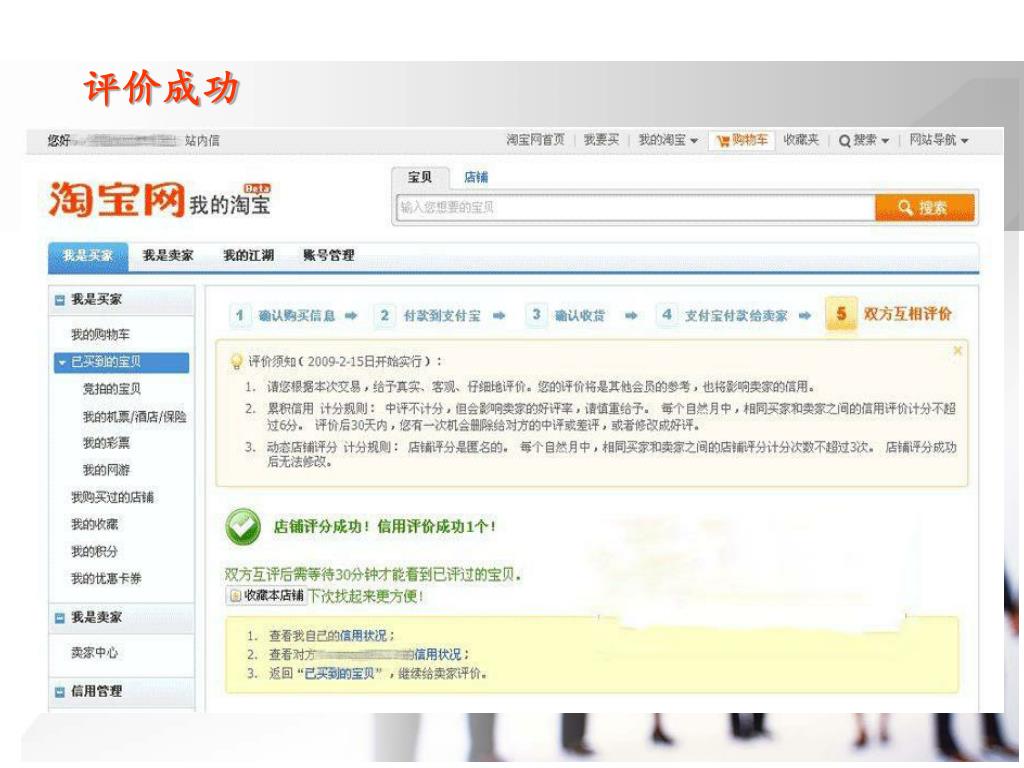Open the 我的淘宝 dropdown in top bar
Screen dimensions: 1024x768
point(668,140)
